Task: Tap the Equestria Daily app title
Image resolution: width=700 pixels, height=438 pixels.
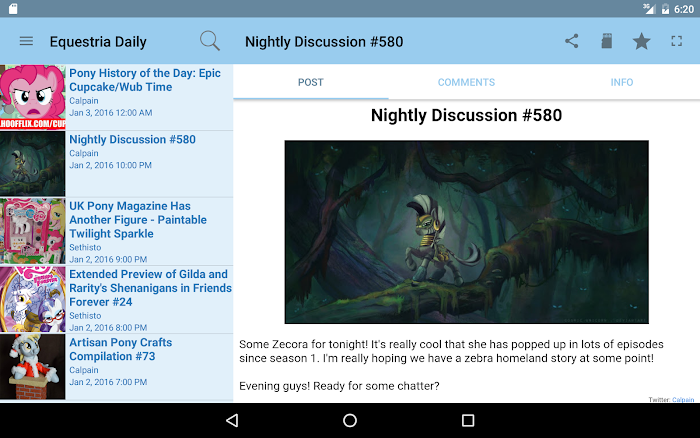Action: click(98, 42)
